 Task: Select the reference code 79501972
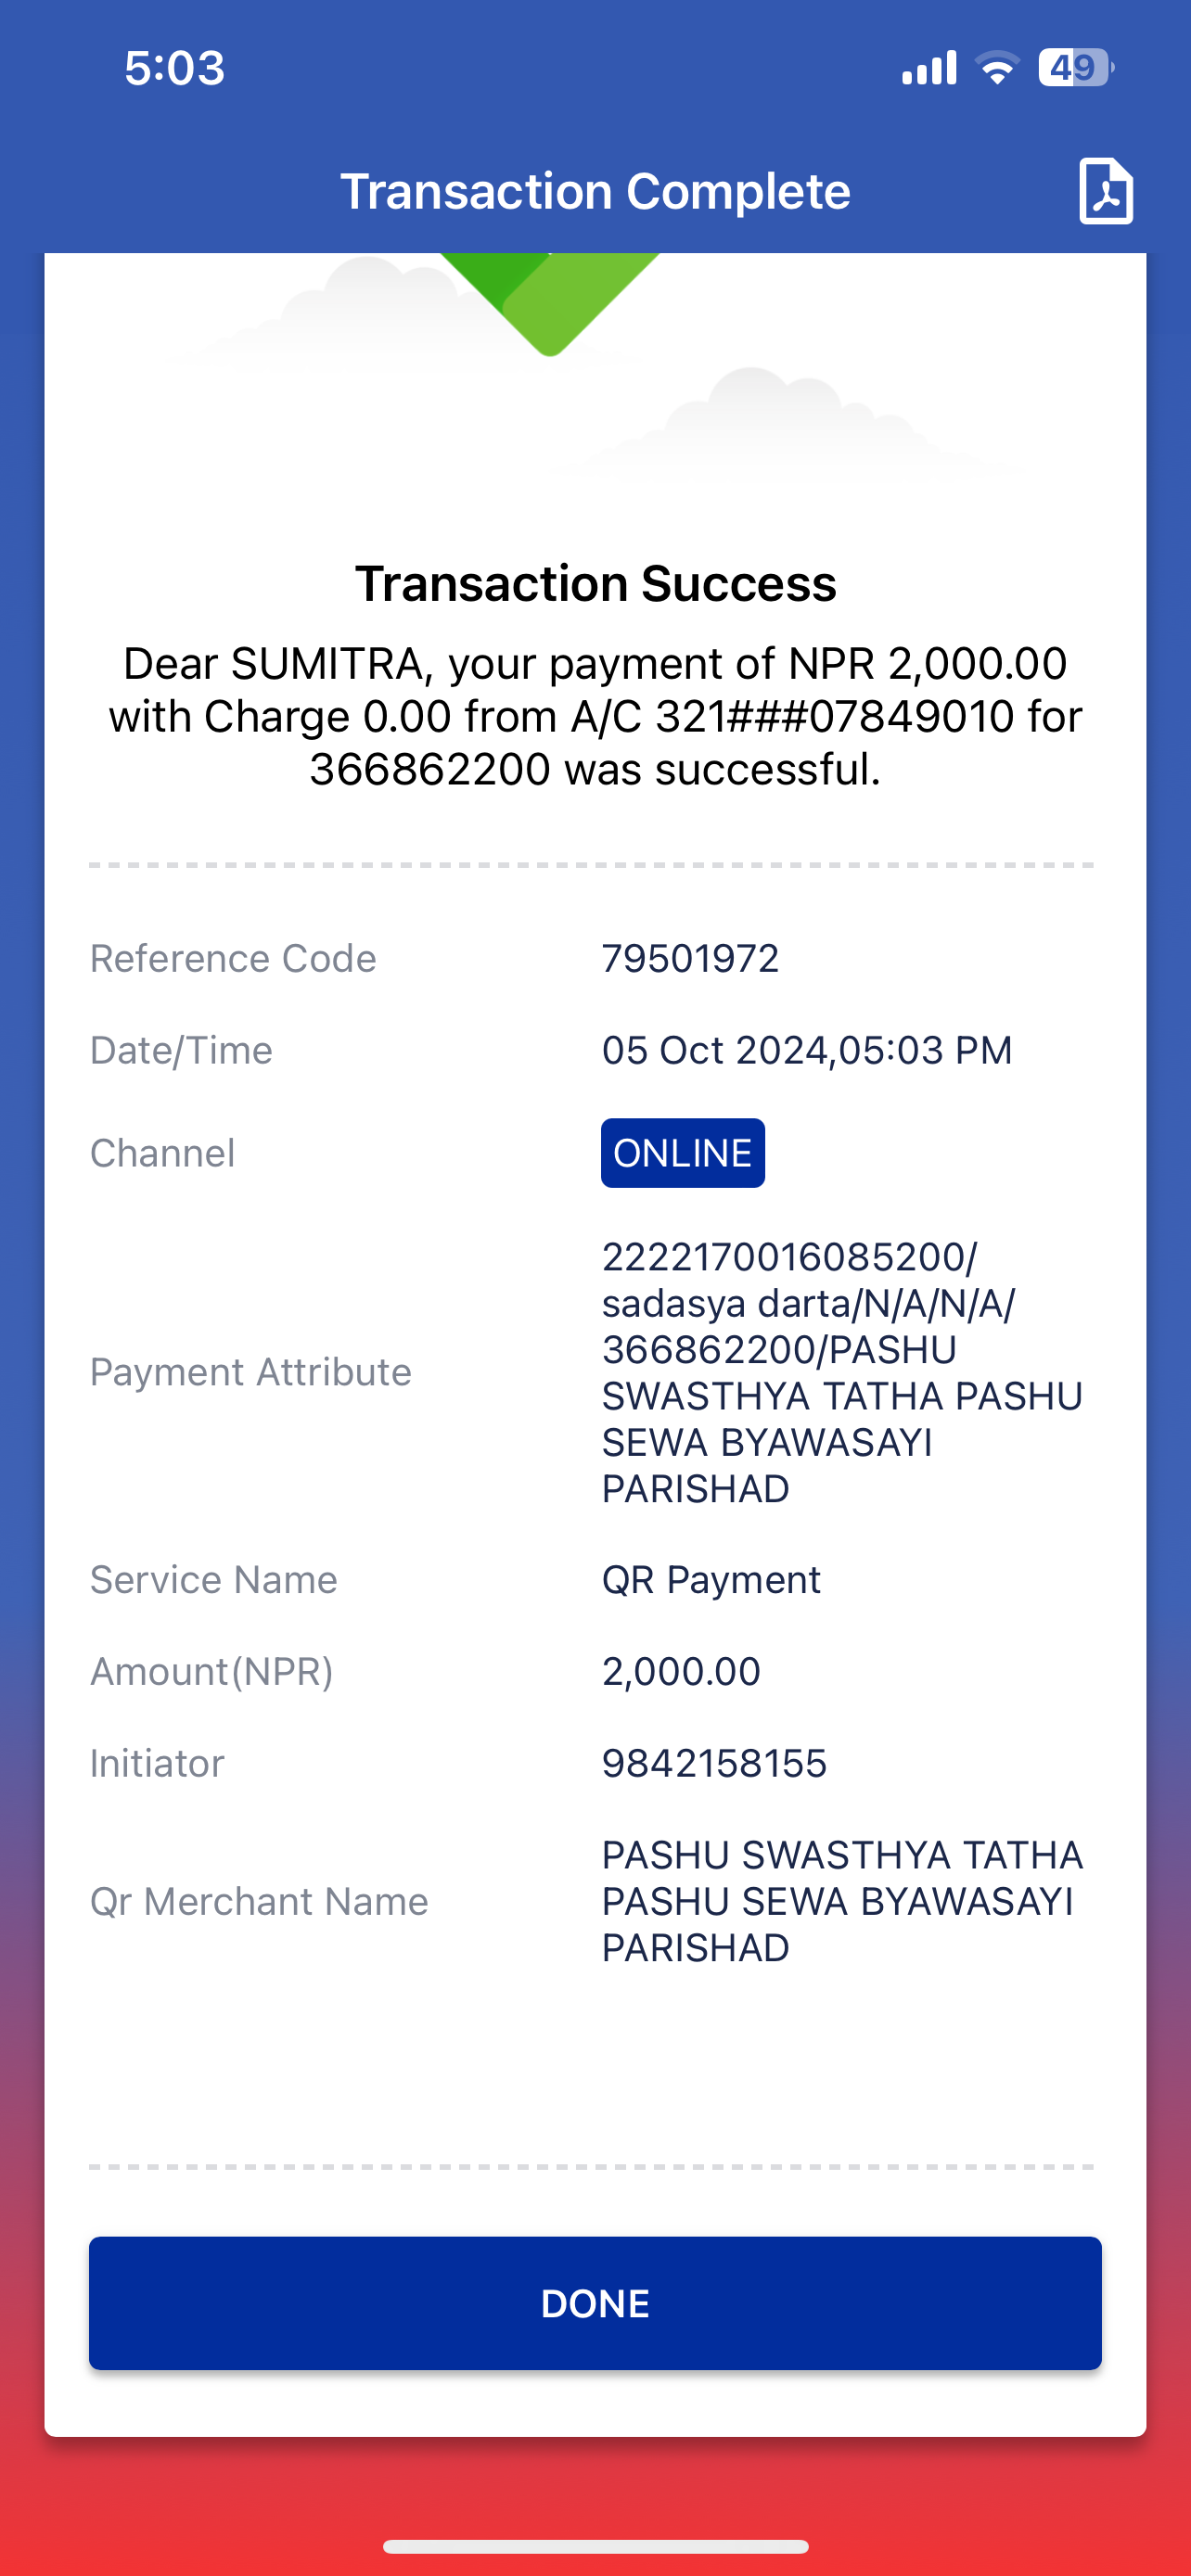[x=690, y=959]
